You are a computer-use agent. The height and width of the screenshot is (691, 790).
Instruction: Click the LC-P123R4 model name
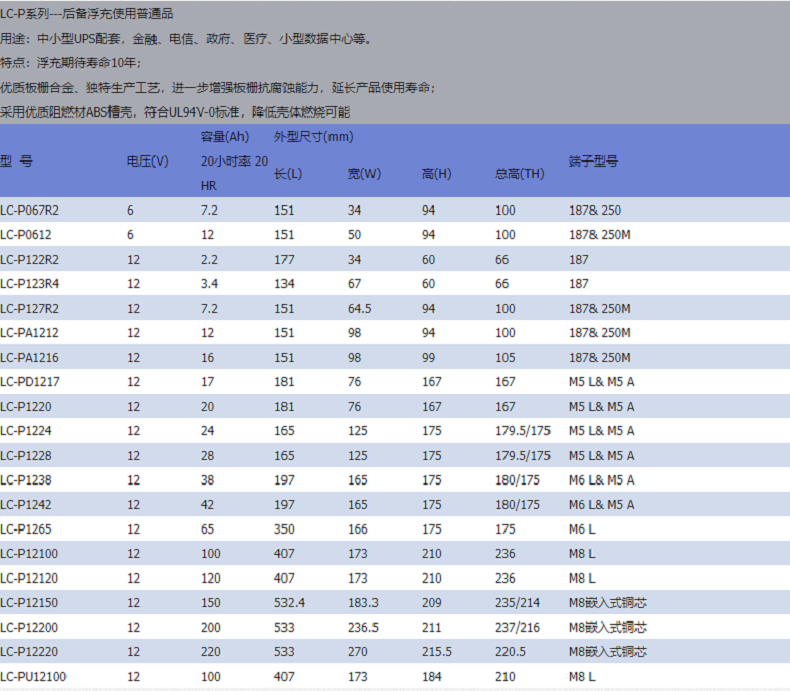(29, 284)
